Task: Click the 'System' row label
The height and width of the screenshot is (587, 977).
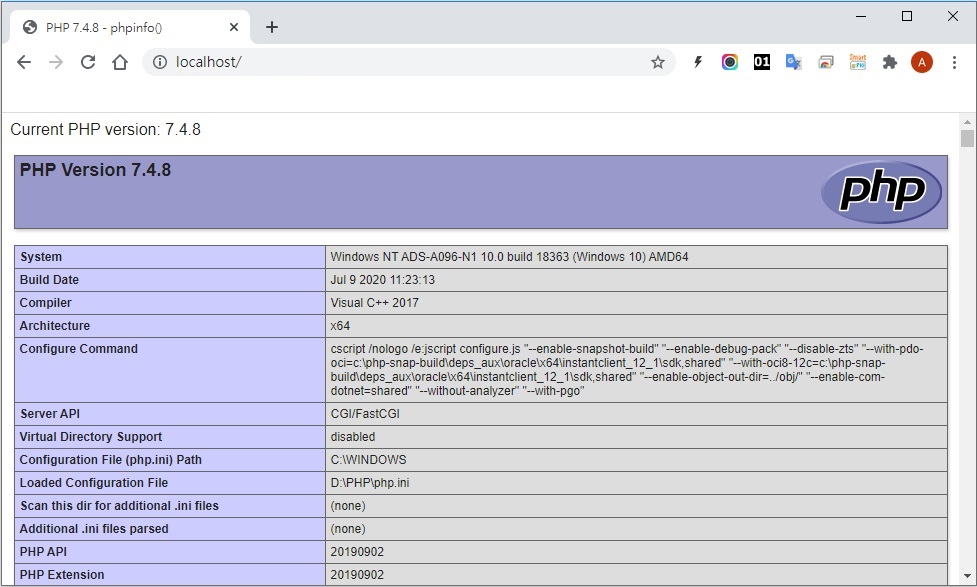Action: pyautogui.click(x=41, y=257)
